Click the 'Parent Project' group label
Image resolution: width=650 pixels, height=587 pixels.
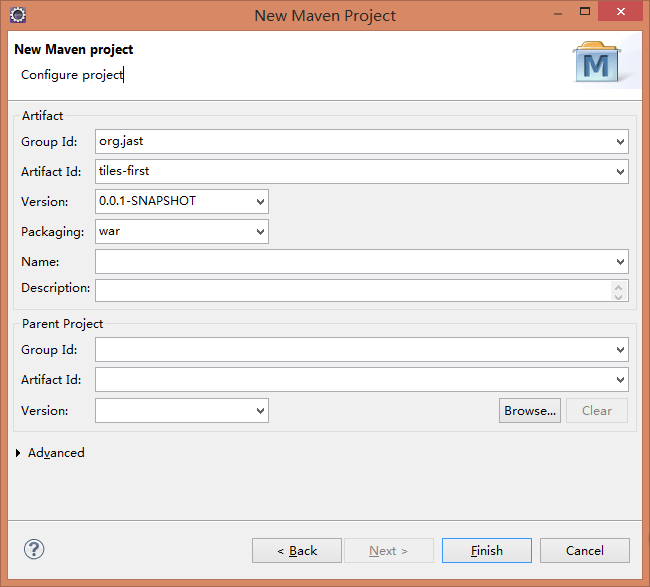[63, 324]
